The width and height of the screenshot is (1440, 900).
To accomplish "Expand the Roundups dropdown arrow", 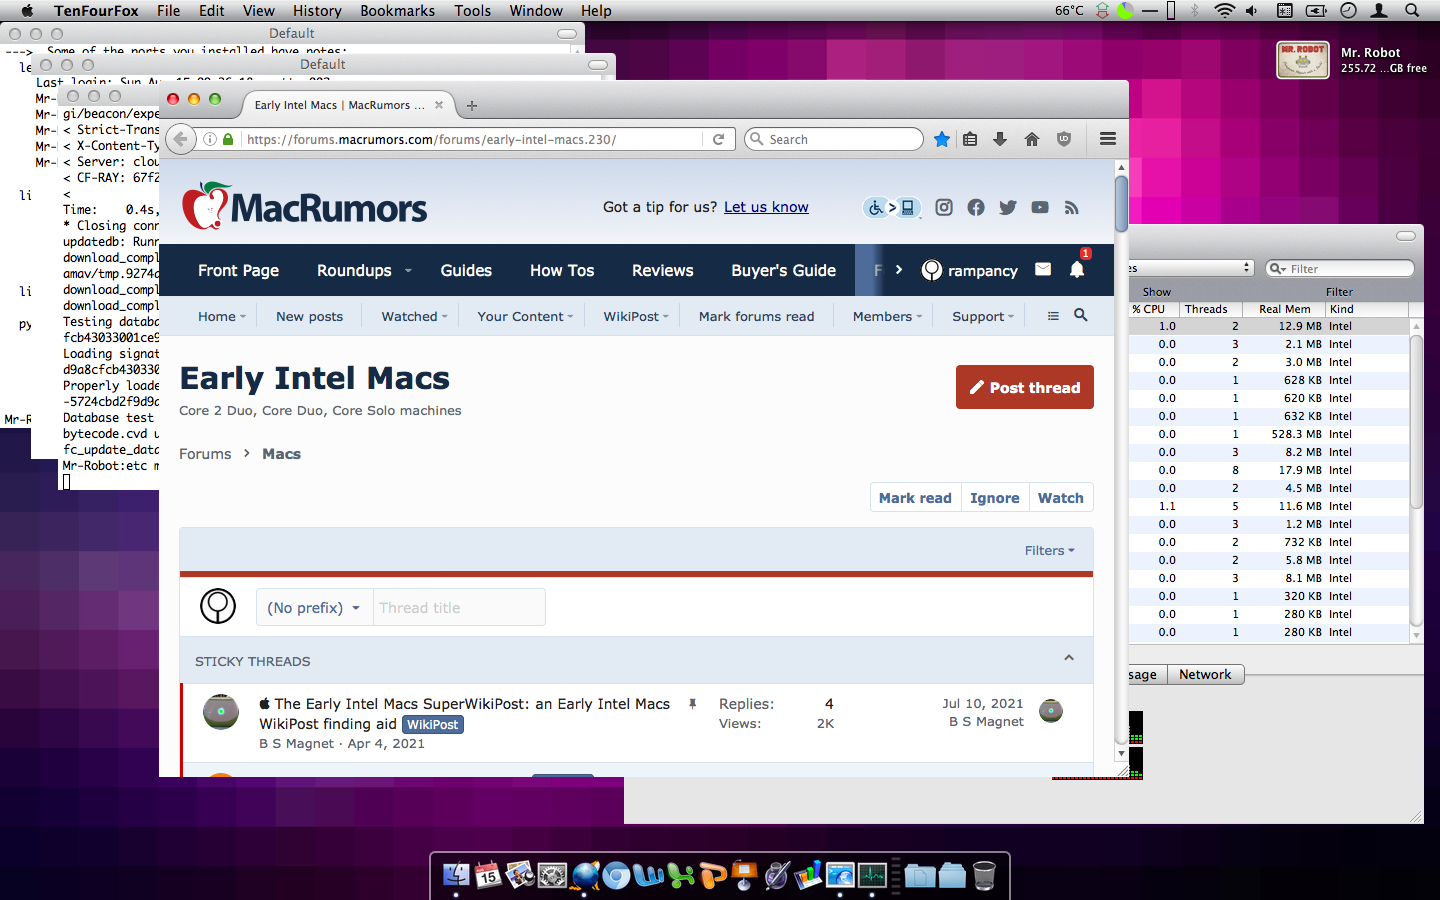I will click(x=408, y=271).
